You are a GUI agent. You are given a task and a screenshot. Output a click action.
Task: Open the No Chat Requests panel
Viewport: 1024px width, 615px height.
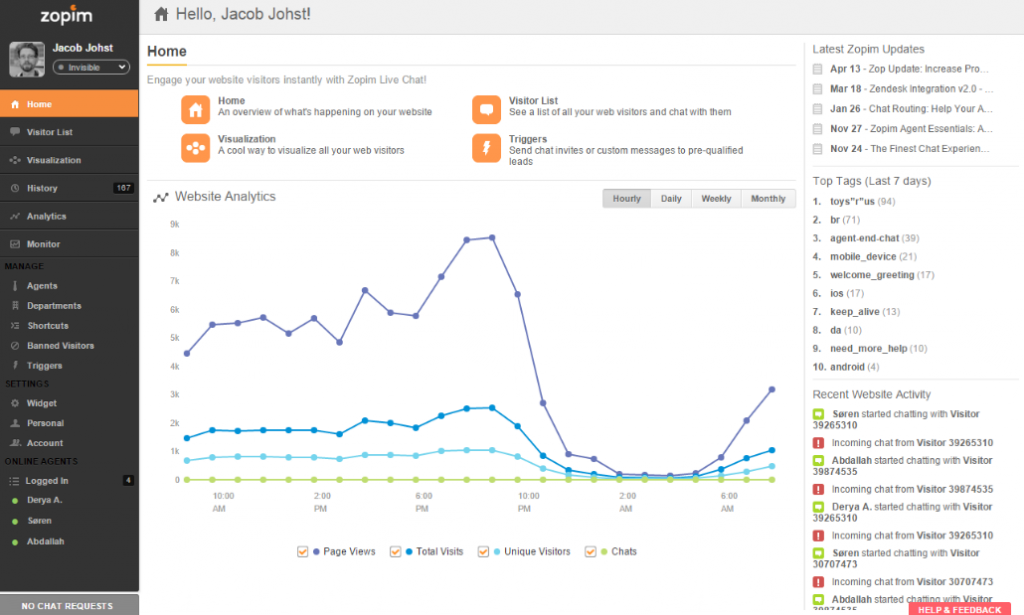click(x=69, y=605)
